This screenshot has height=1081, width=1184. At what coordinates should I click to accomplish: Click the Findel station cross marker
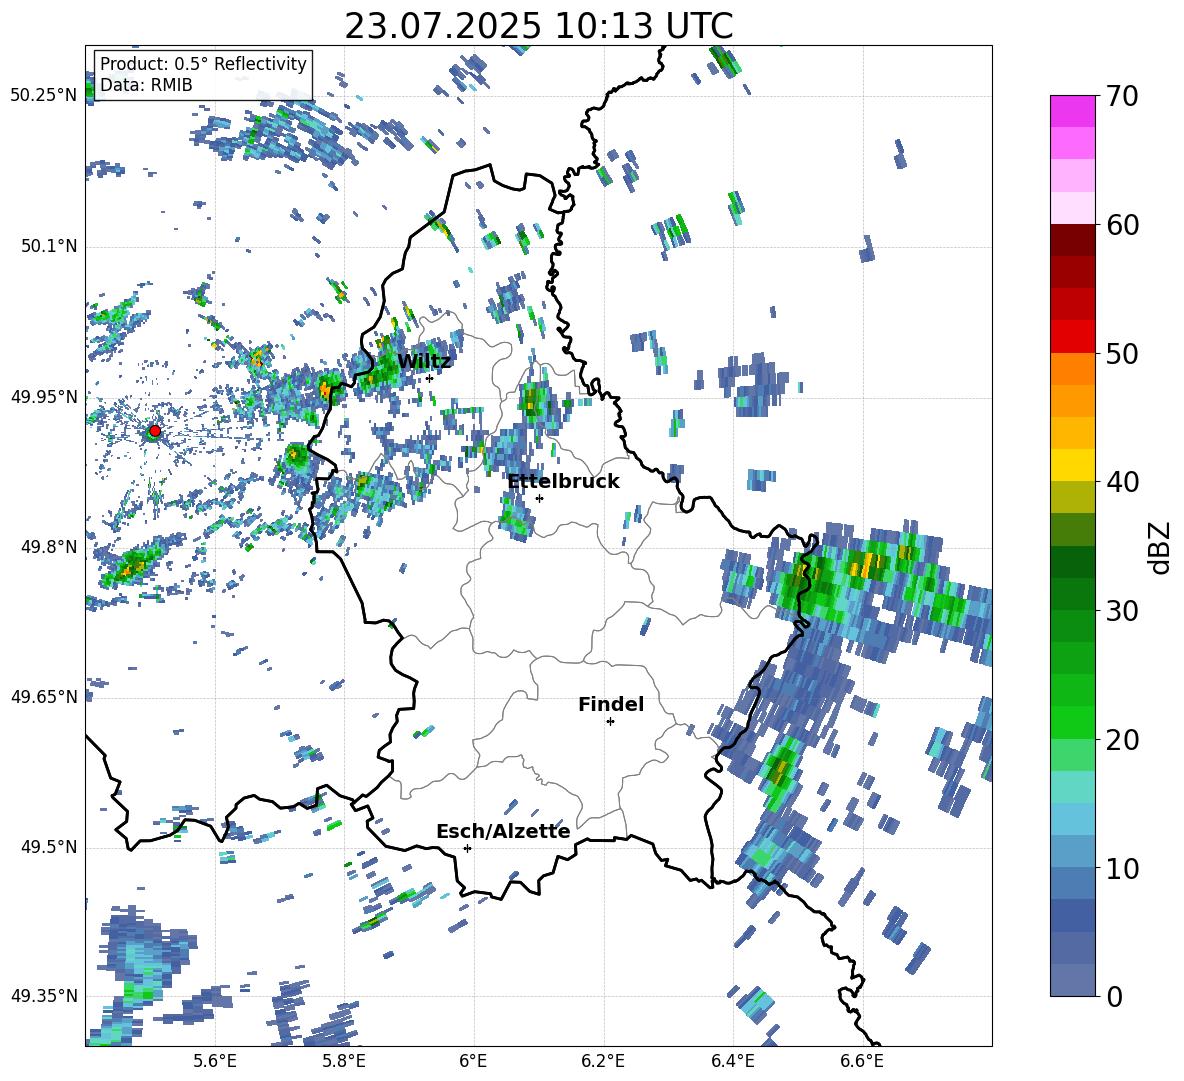[x=610, y=722]
